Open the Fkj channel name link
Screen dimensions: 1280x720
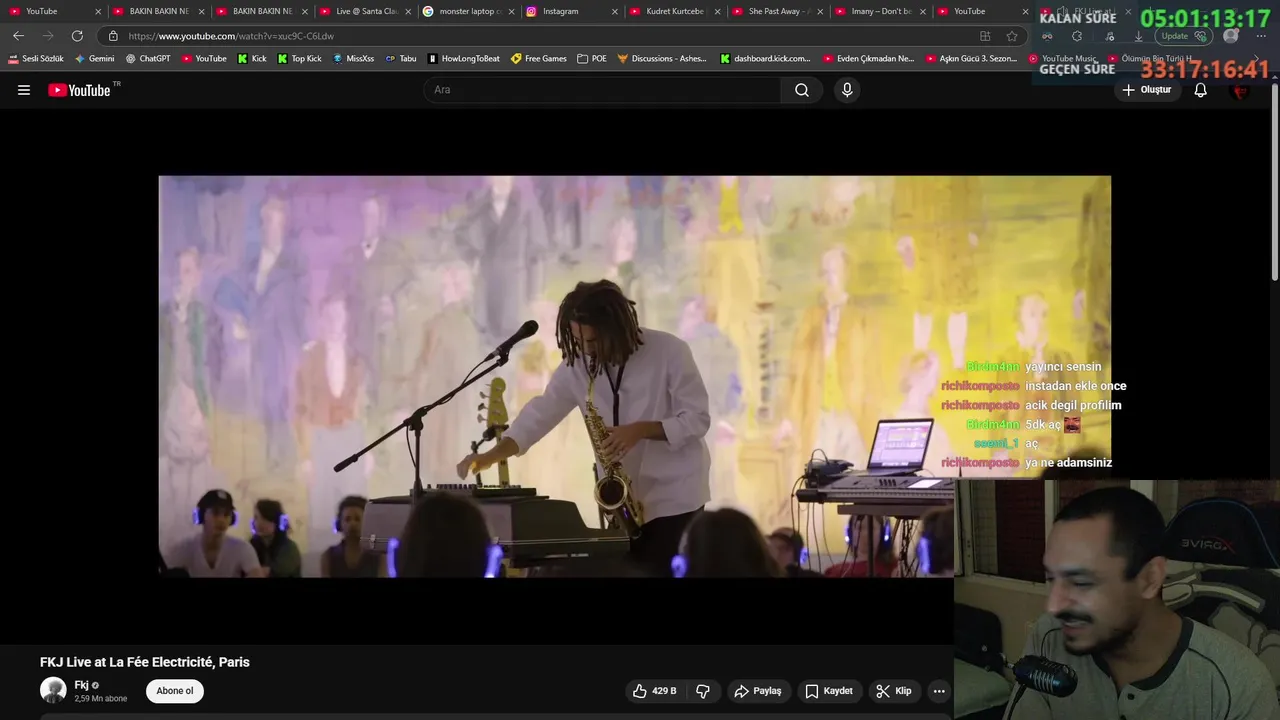[82, 685]
